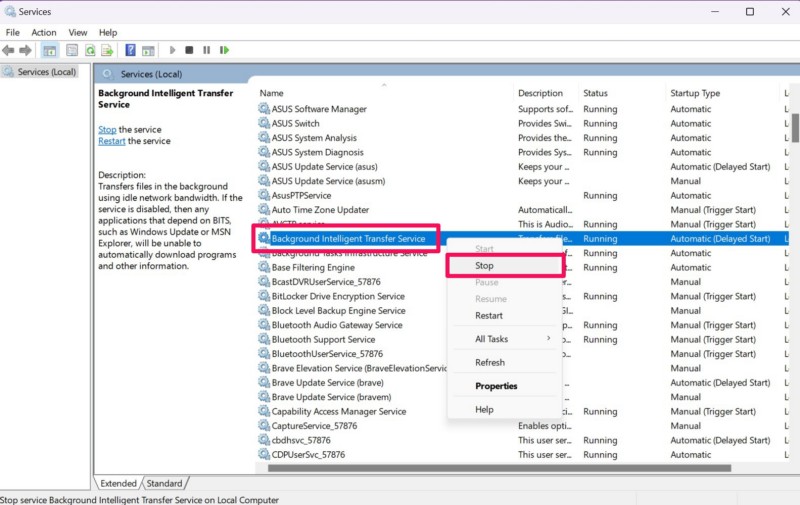Toggle Show/Hide Console Tree toolbar icon
Viewport: 800px width, 505px height.
point(50,50)
